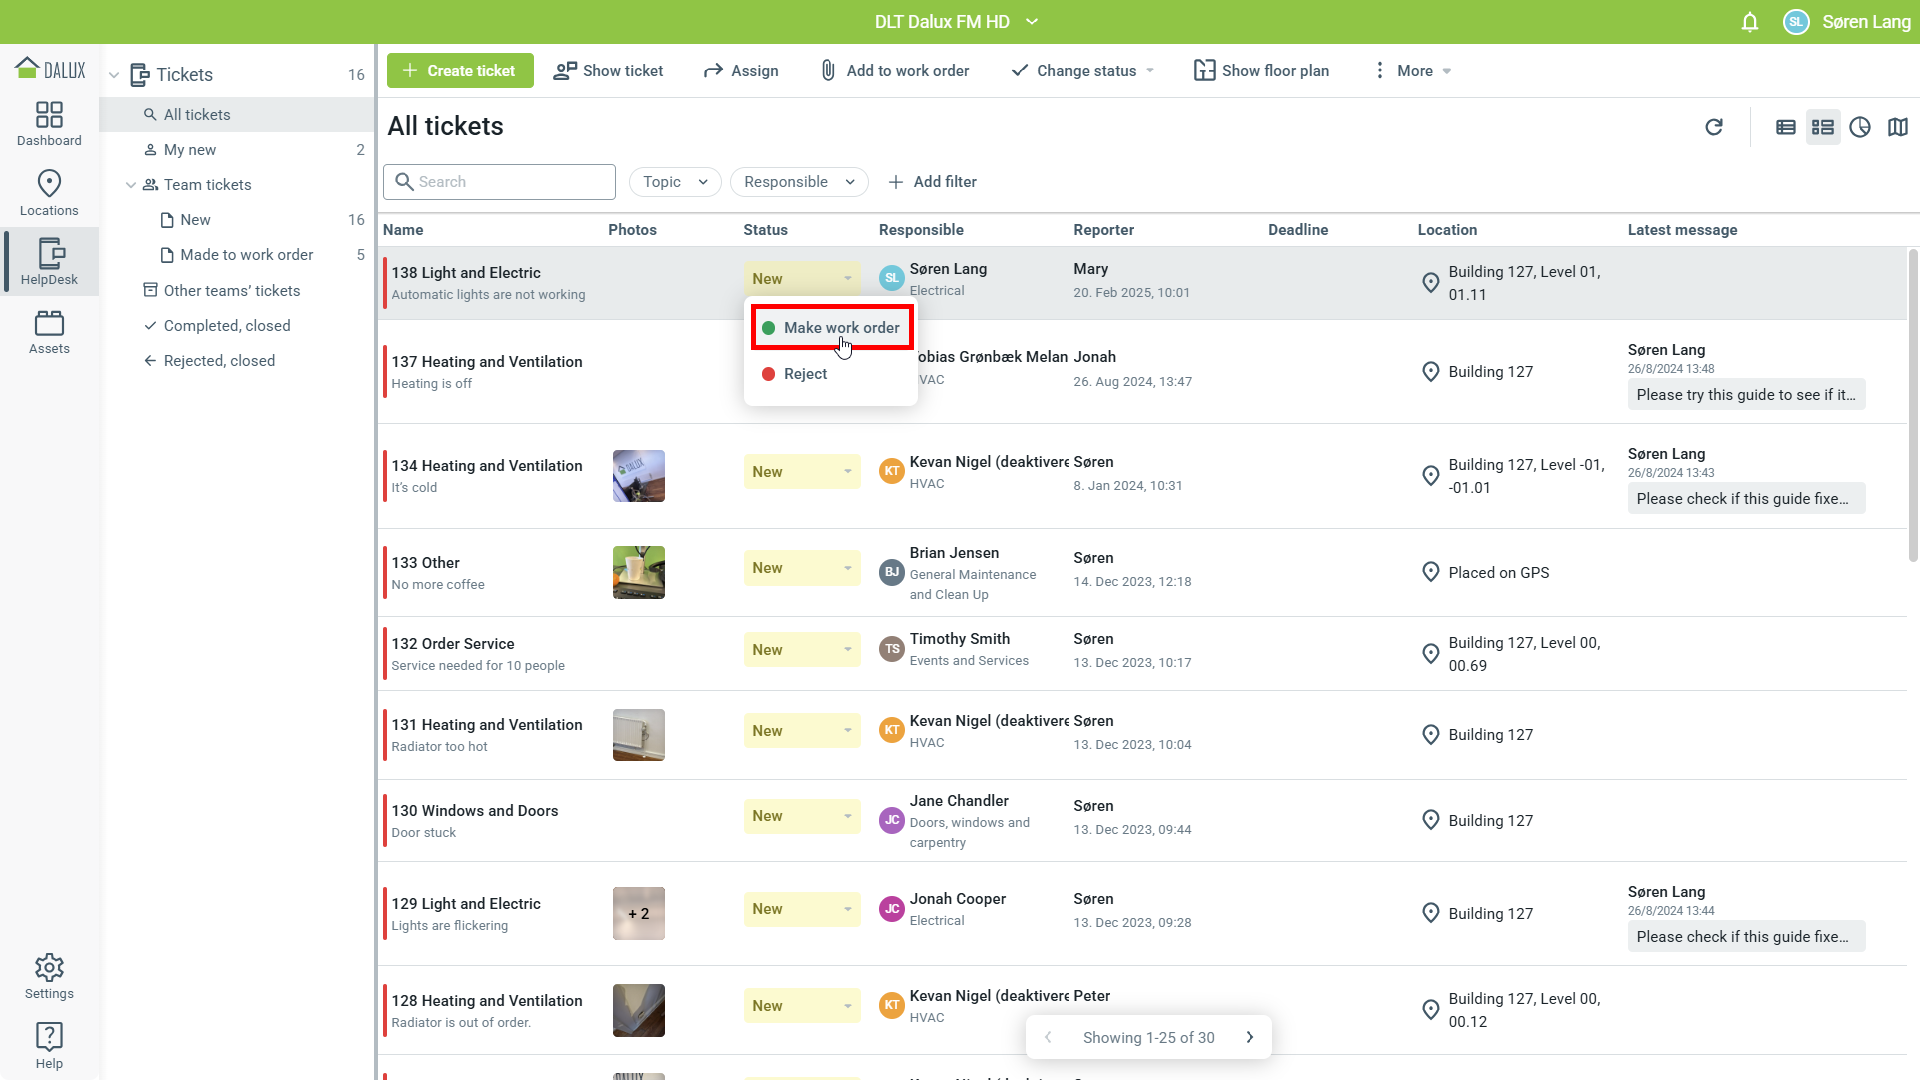Click the notification bell icon
The width and height of the screenshot is (1920, 1080).
click(x=1749, y=22)
